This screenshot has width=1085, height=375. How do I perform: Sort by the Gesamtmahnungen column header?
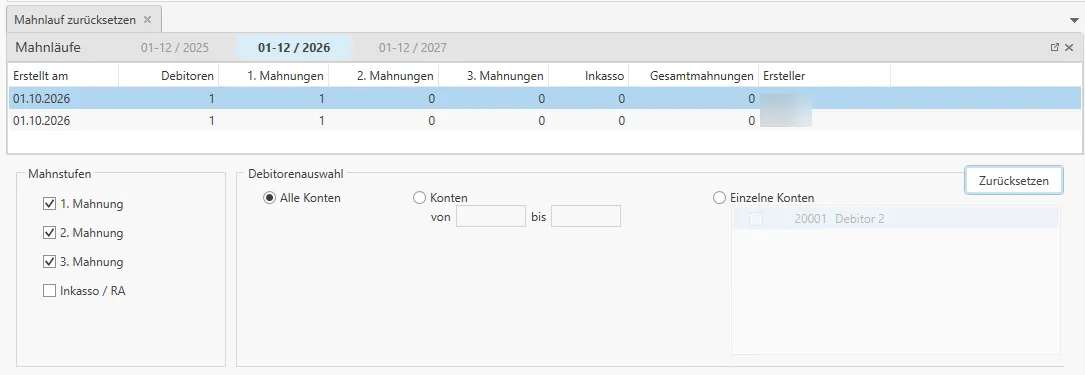[x=694, y=76]
